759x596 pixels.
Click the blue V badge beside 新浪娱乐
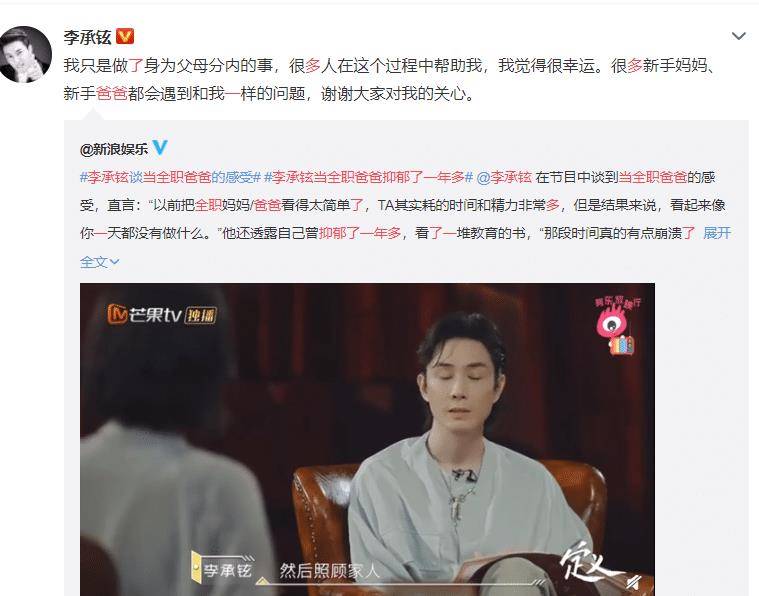(x=160, y=148)
